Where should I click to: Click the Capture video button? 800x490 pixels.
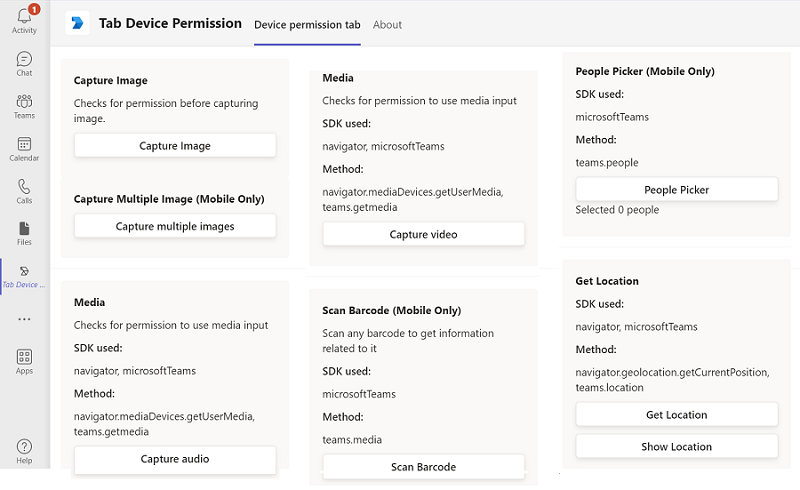(423, 234)
